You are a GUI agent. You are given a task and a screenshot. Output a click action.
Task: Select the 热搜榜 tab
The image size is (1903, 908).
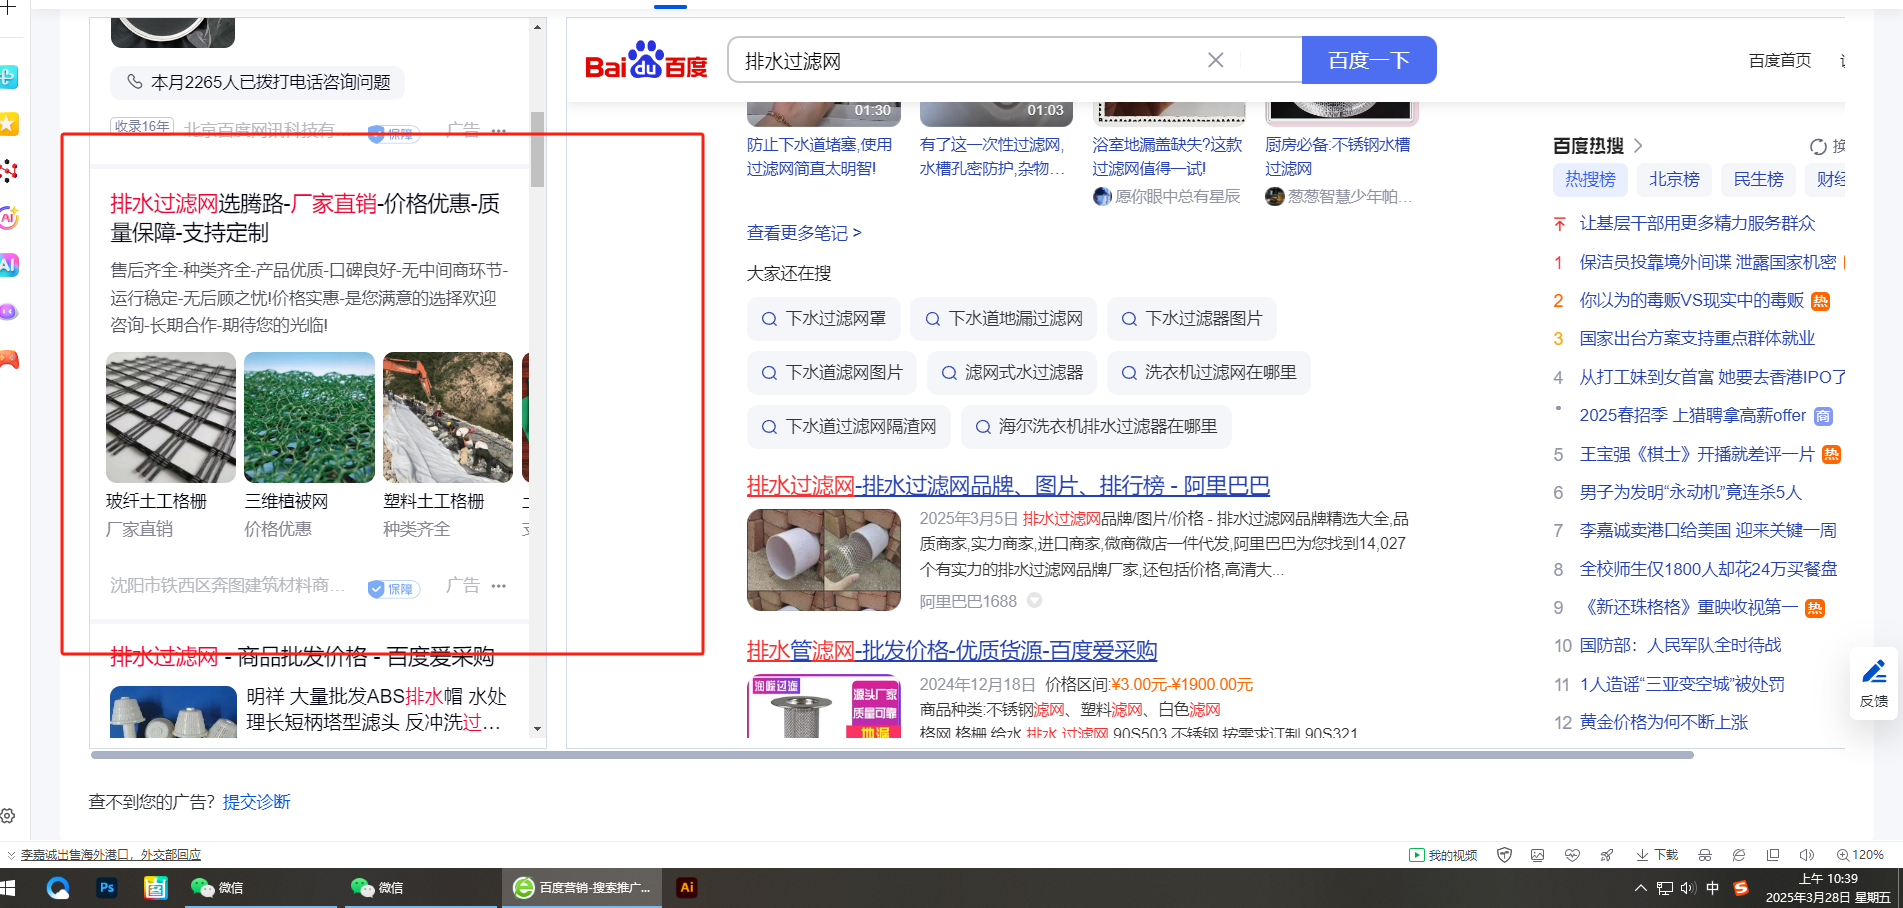[1590, 179]
